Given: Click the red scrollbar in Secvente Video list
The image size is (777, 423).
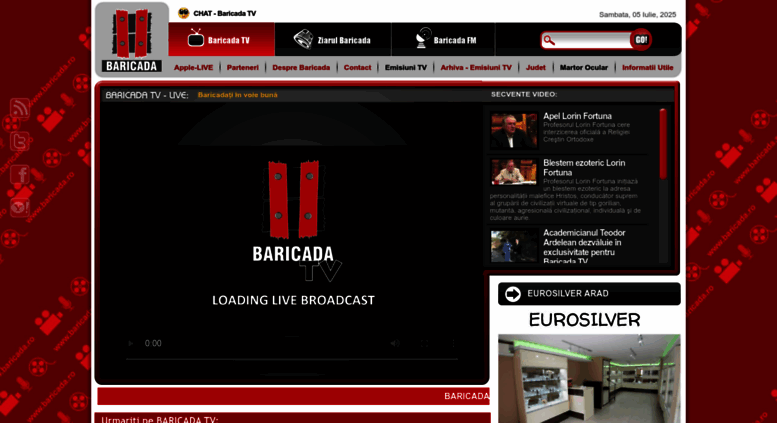Looking at the screenshot, I should point(663,144).
